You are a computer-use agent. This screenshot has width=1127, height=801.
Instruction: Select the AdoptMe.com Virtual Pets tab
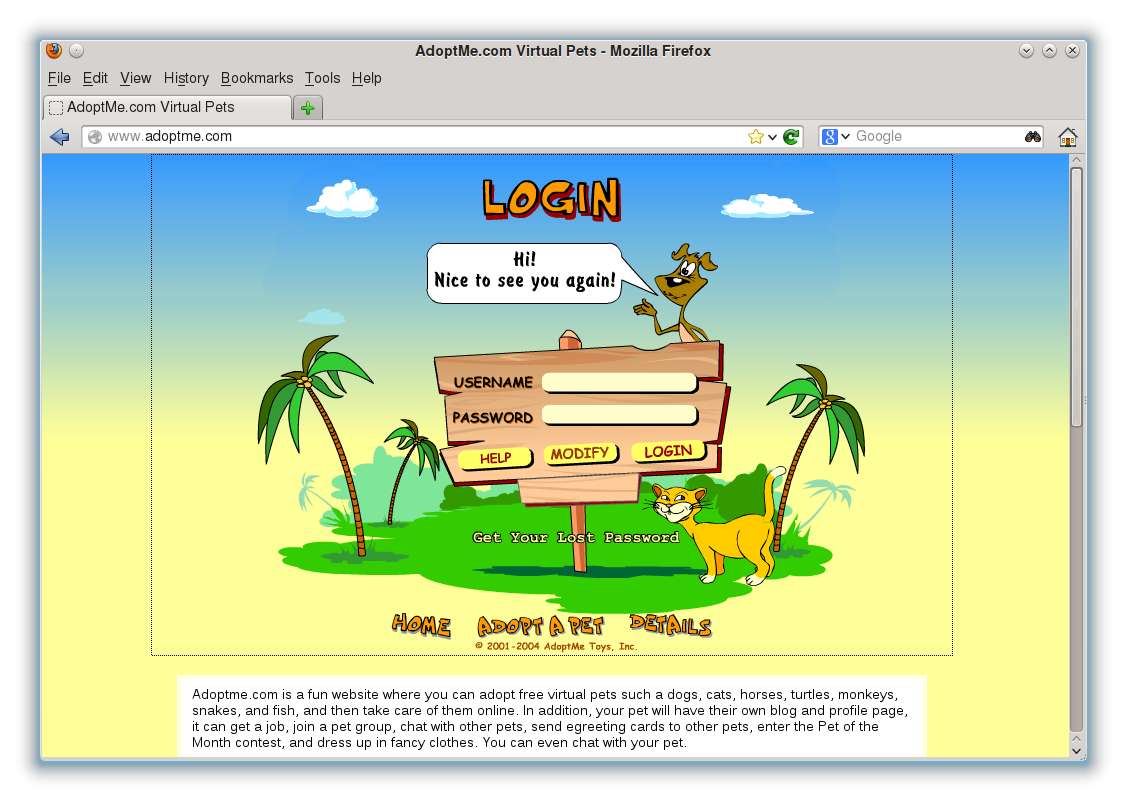pos(167,107)
